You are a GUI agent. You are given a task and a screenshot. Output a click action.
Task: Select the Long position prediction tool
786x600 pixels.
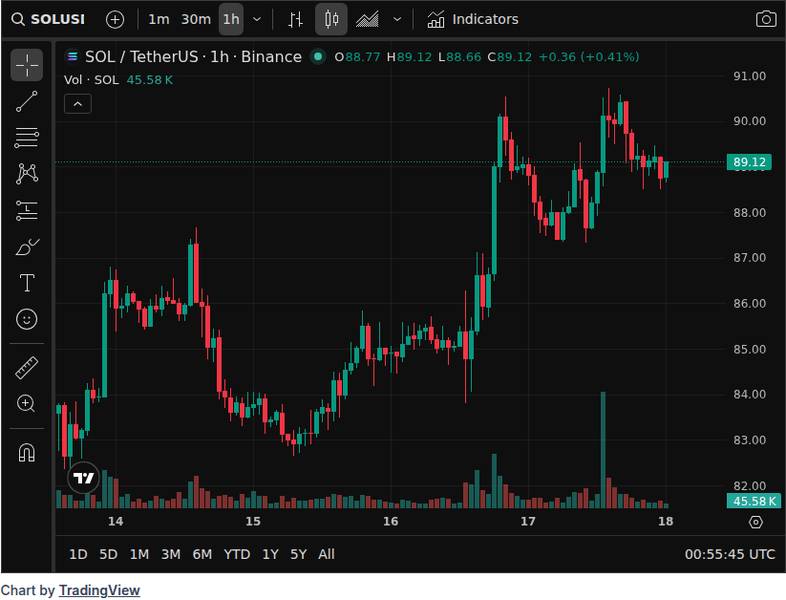coord(27,211)
